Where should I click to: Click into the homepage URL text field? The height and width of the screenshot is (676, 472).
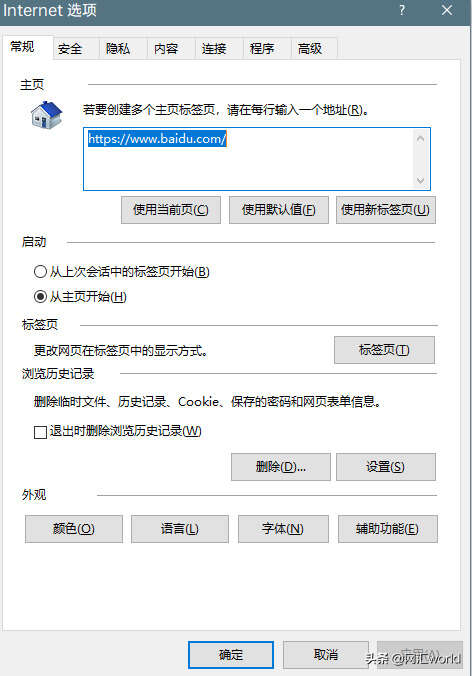pyautogui.click(x=248, y=159)
